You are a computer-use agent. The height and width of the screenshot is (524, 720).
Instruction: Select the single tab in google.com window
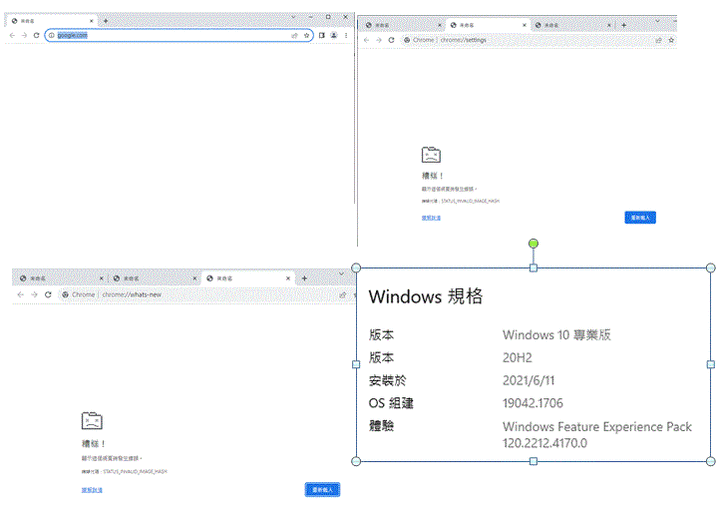(51, 21)
